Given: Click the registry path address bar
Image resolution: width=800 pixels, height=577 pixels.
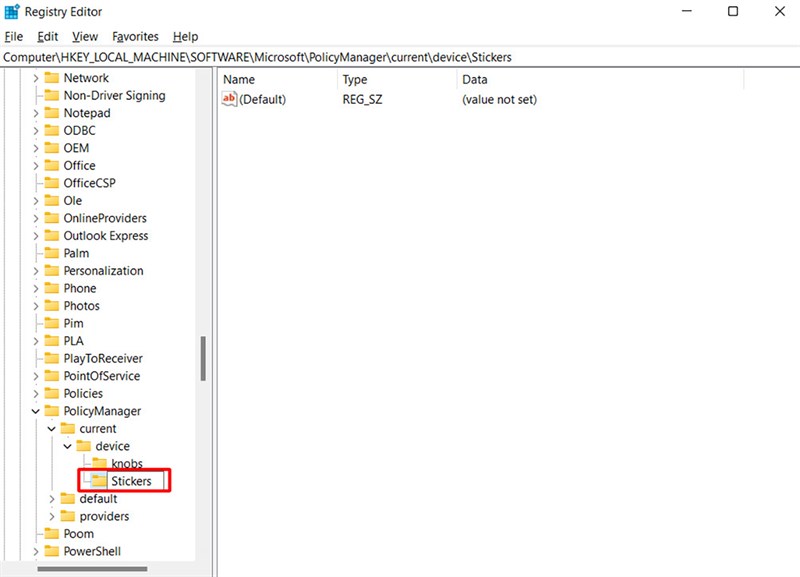Looking at the screenshot, I should (400, 57).
